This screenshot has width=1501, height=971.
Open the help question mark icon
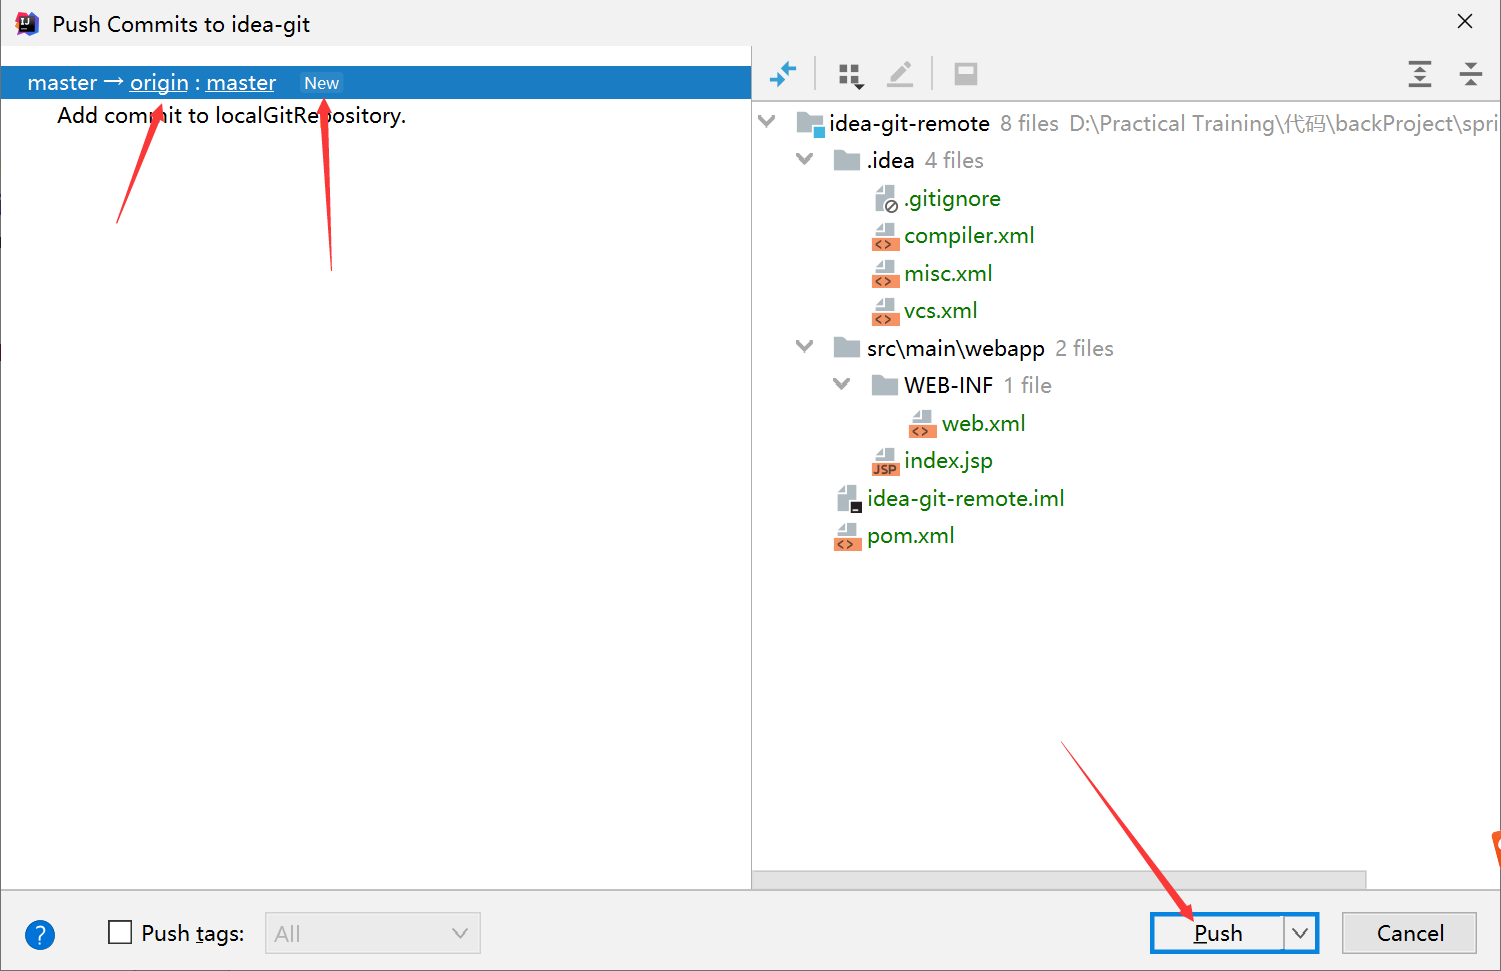click(x=40, y=935)
